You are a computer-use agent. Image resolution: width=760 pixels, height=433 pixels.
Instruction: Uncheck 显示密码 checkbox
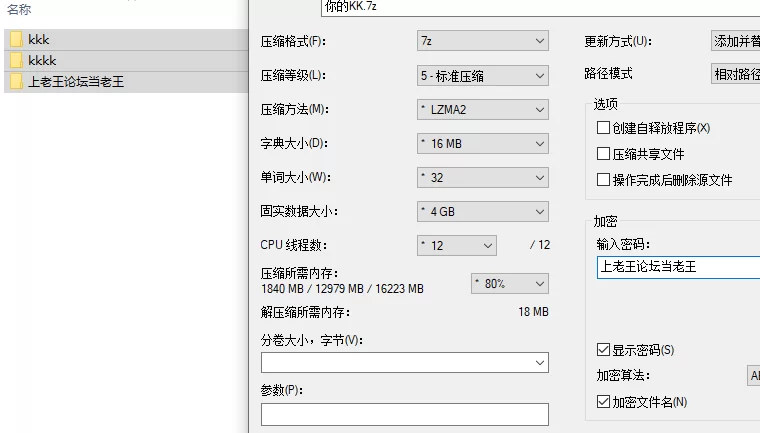click(603, 350)
